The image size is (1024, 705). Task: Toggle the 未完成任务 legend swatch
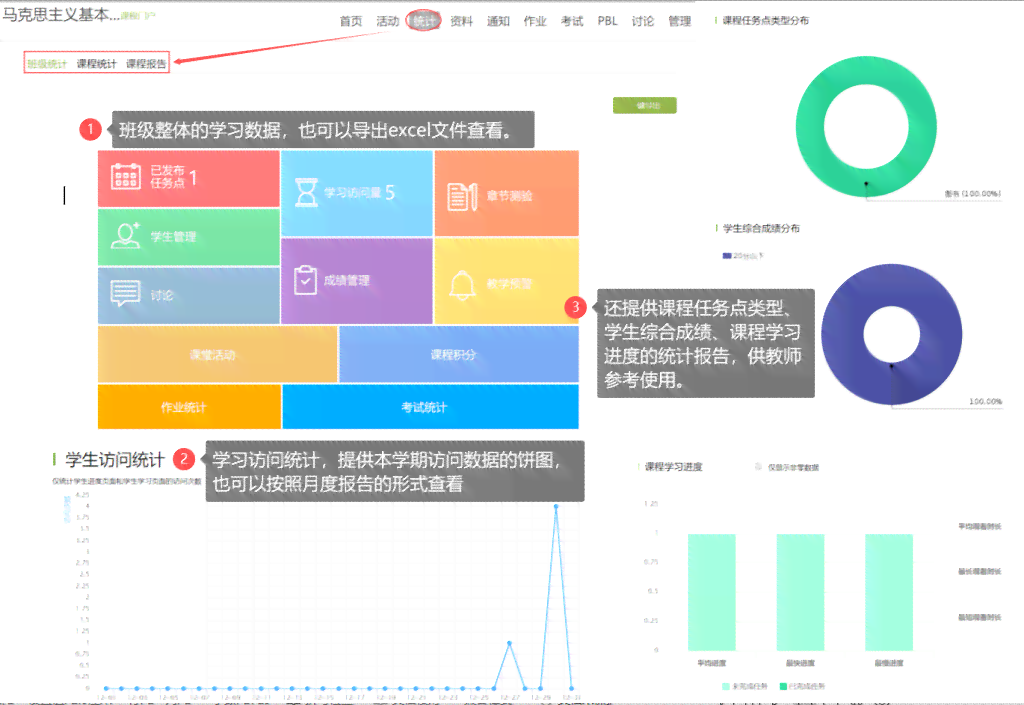point(726,686)
